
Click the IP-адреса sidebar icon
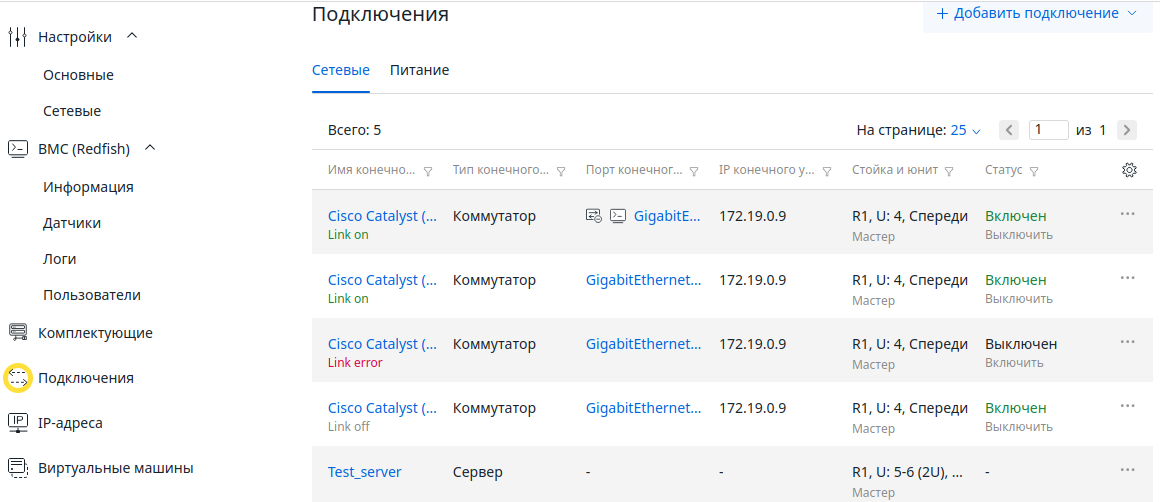coord(18,423)
